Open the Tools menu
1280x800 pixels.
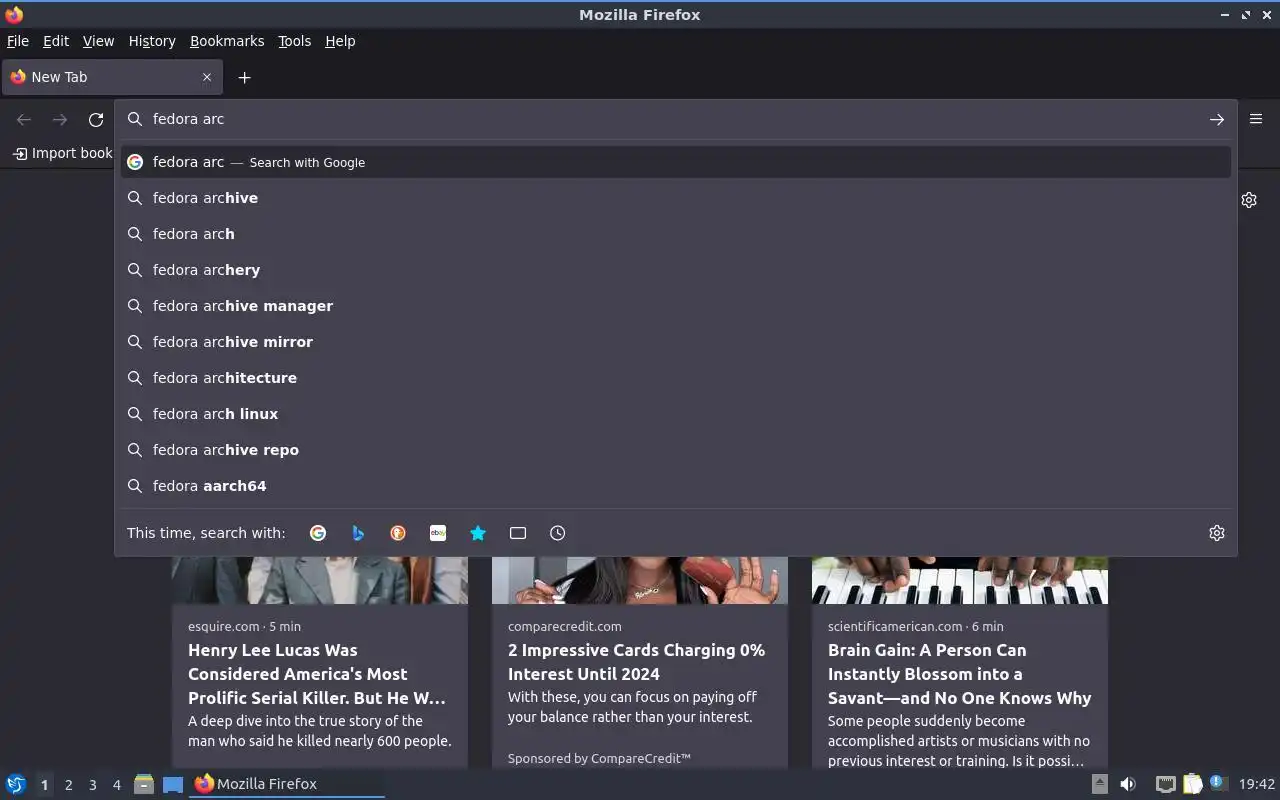pos(295,41)
